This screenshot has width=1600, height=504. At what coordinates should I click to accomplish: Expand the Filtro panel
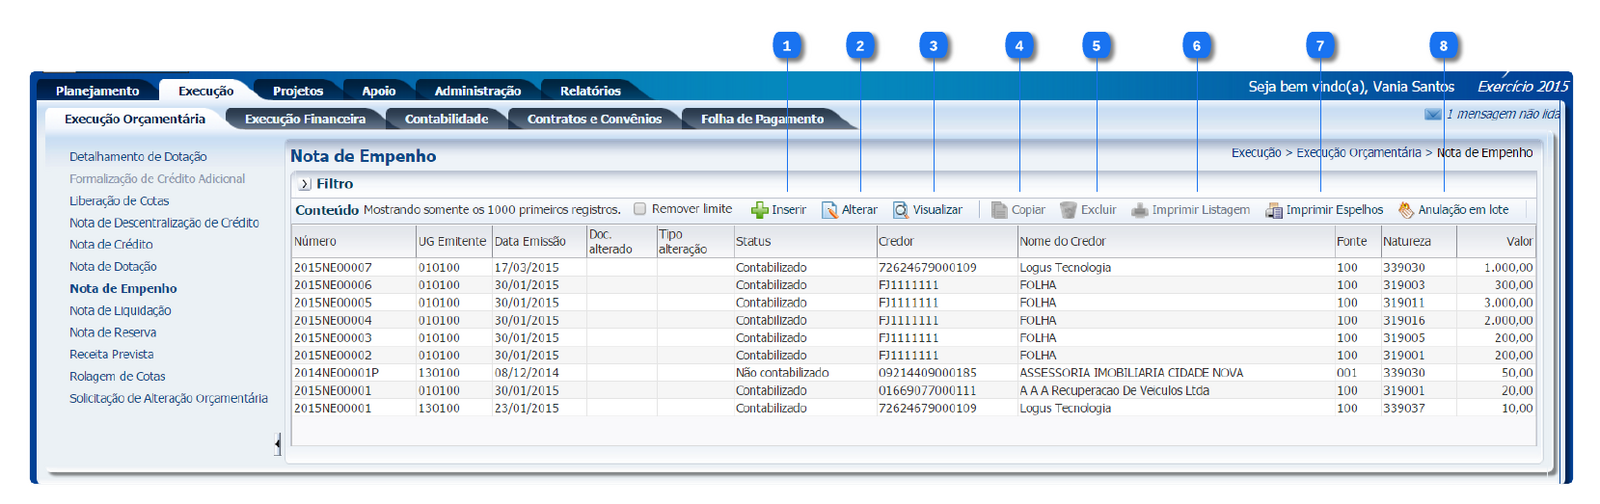305,184
